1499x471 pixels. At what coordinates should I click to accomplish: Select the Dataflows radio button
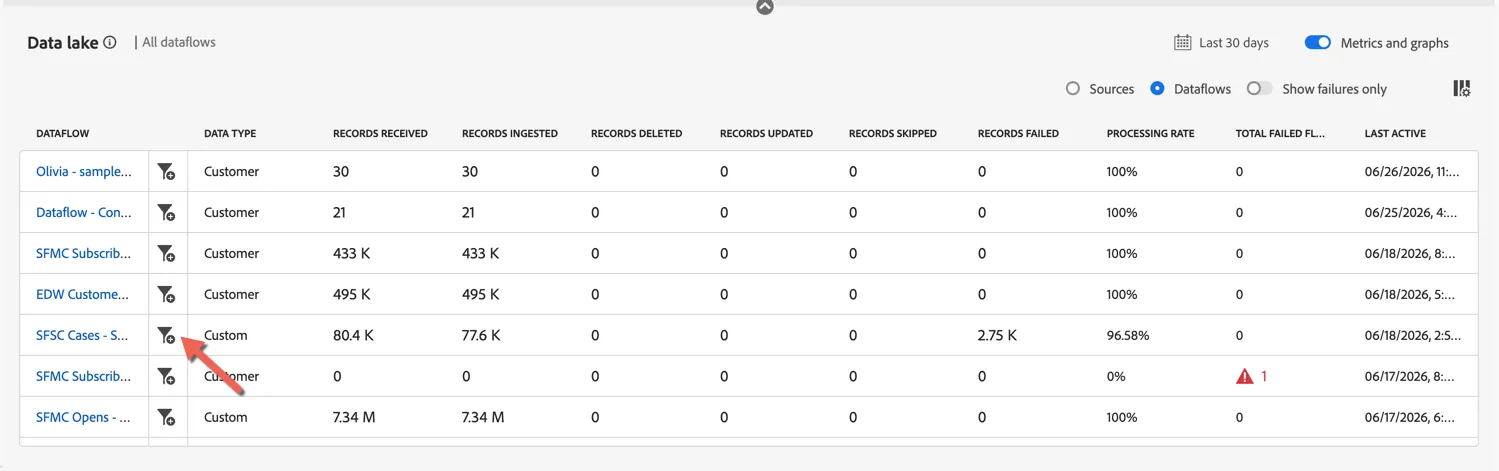coord(1157,89)
